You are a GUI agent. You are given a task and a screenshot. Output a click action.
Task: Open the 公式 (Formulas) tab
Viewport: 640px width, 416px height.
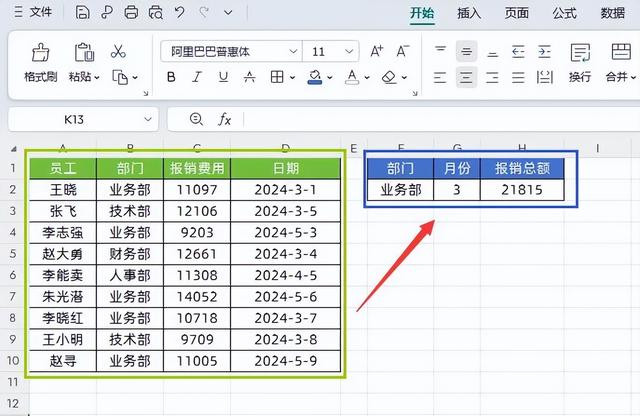pos(564,13)
